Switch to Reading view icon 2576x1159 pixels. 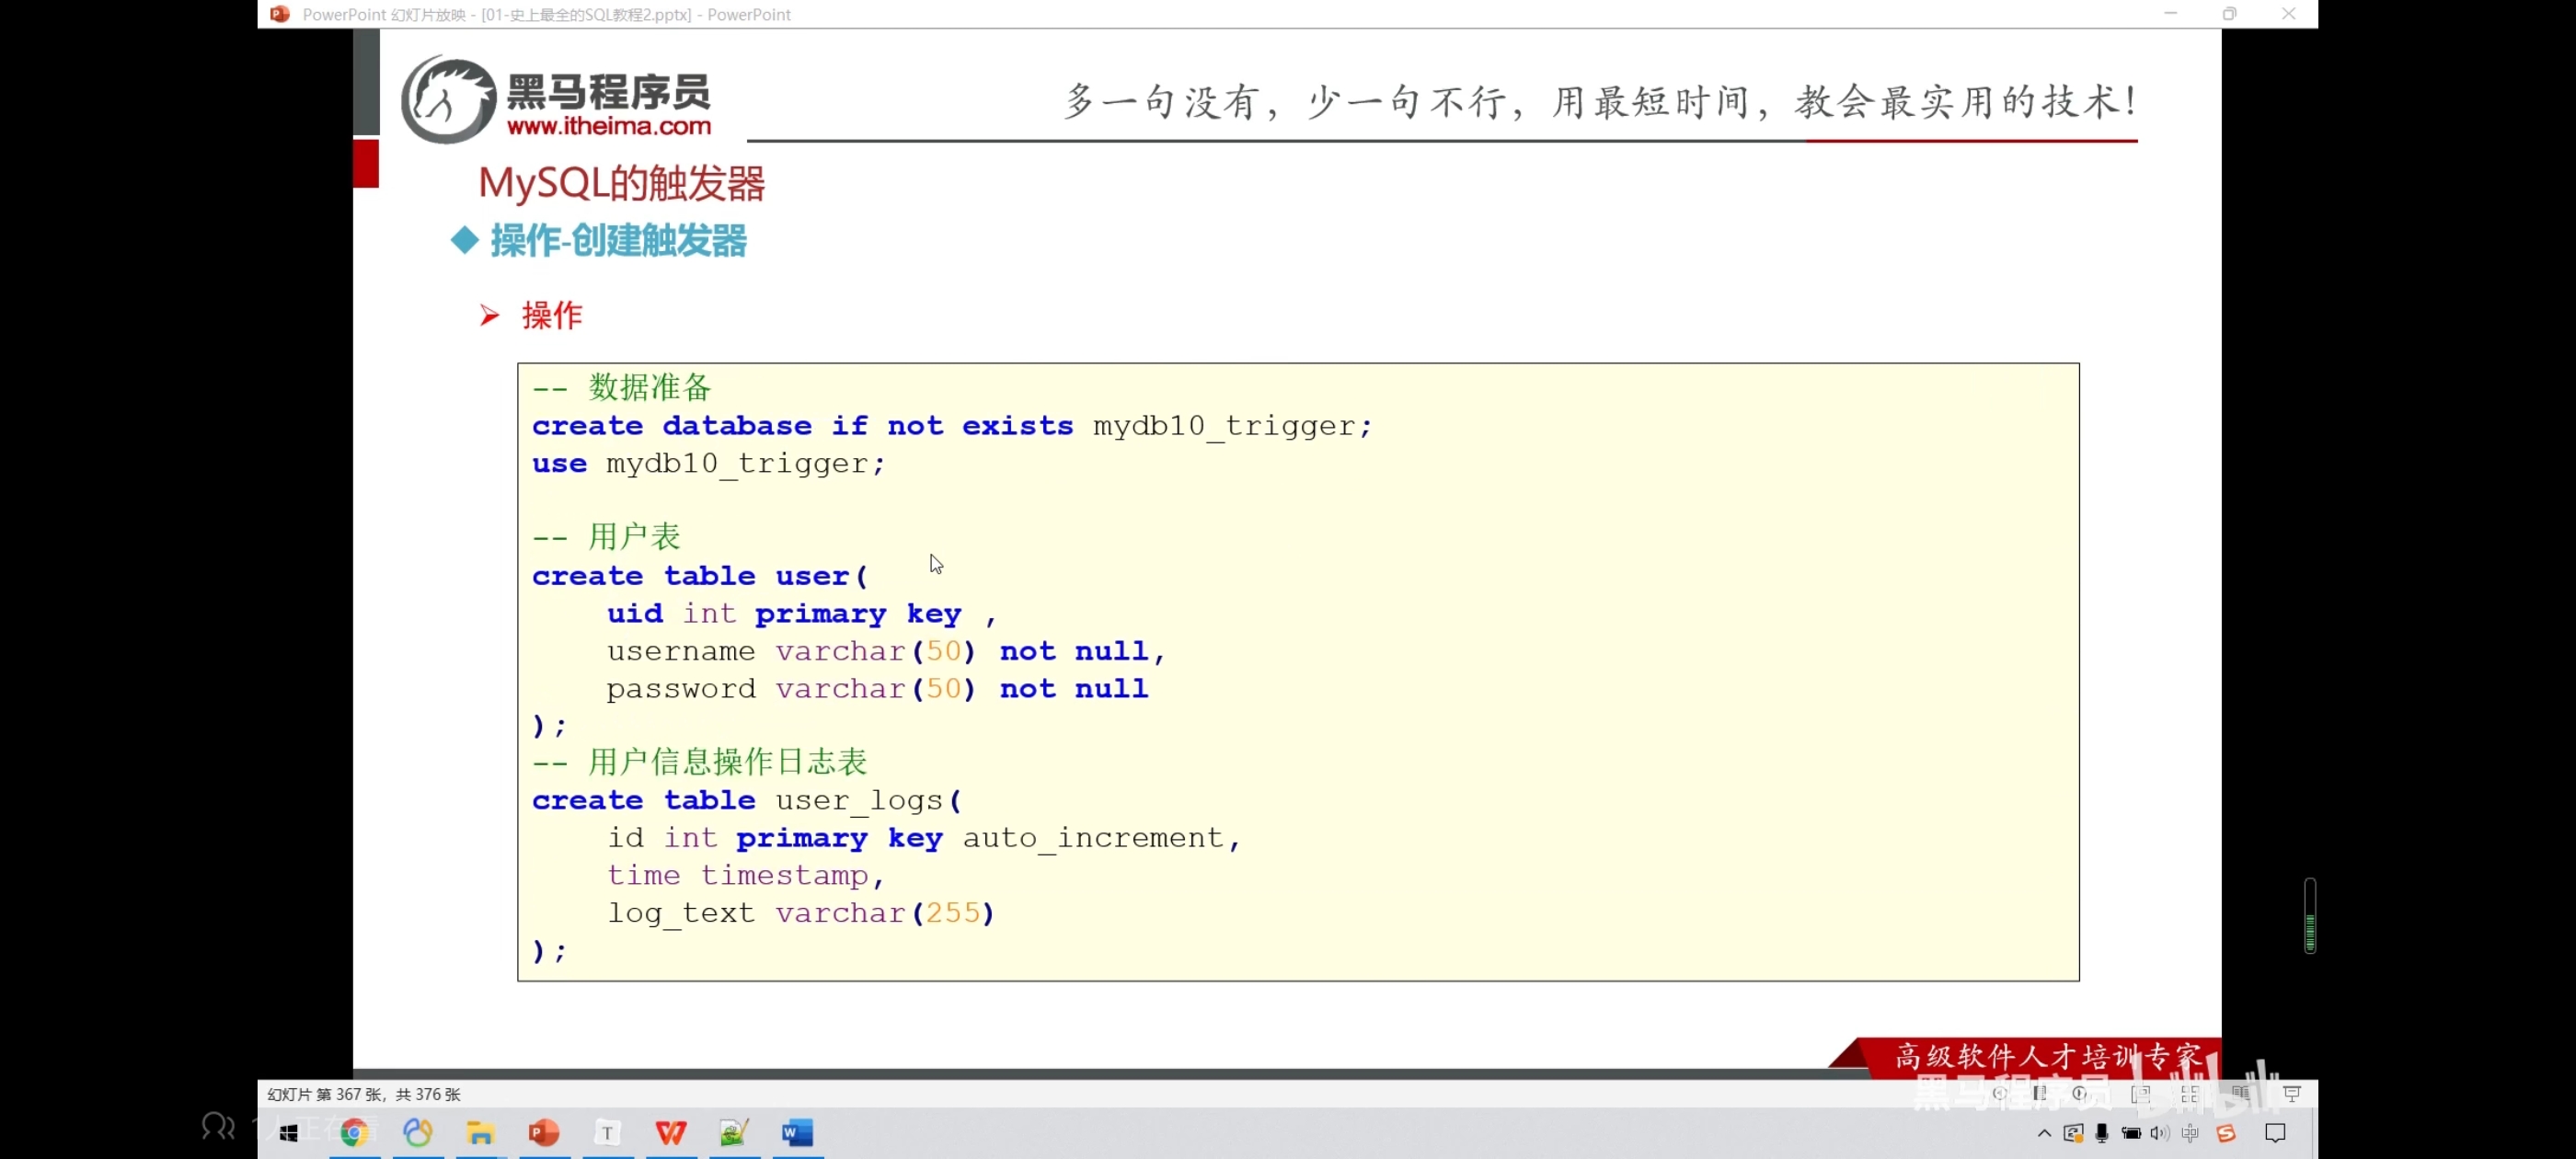tap(2241, 1093)
